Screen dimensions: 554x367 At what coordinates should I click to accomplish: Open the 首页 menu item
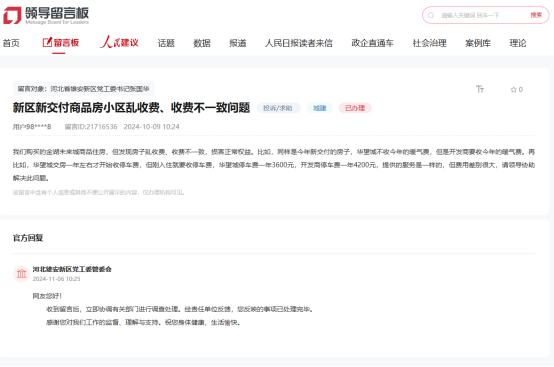coord(11,43)
